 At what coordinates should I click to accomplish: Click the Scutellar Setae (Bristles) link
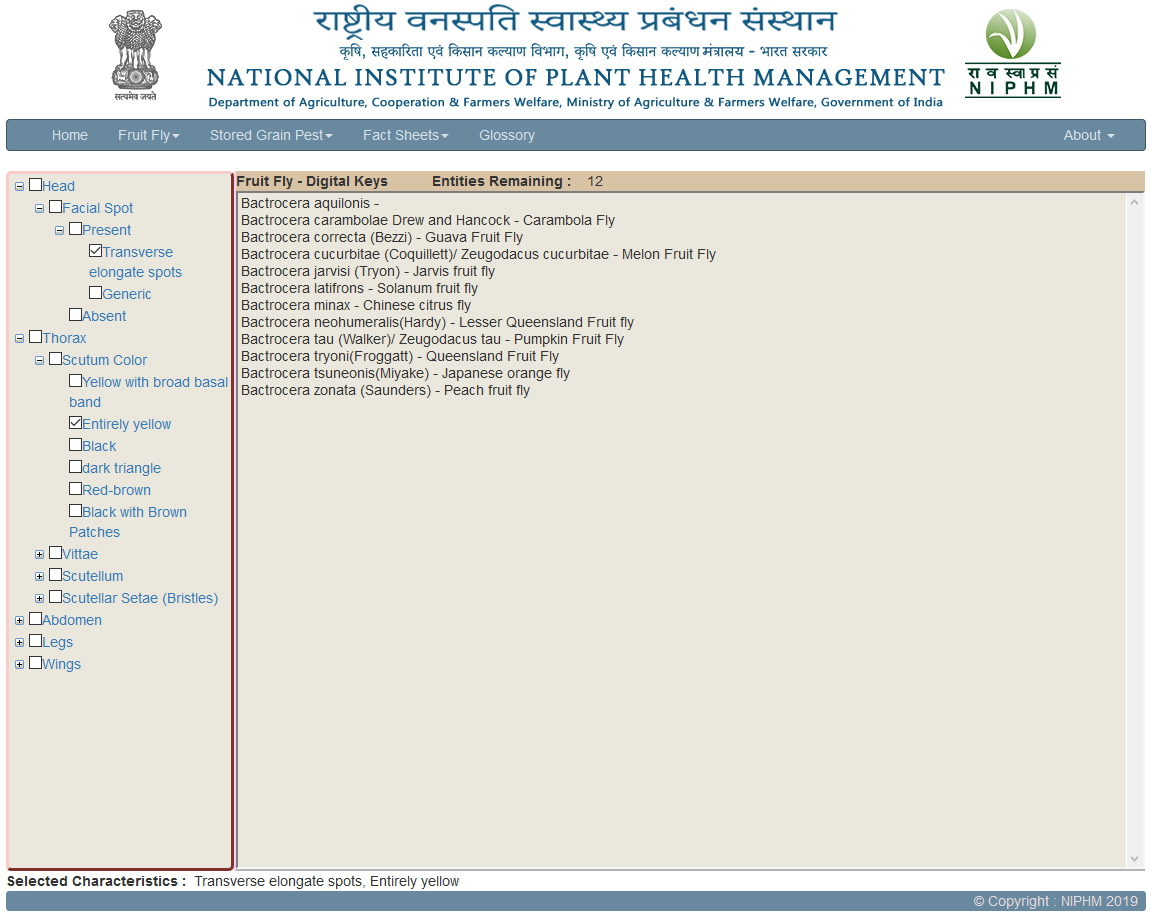(x=140, y=599)
